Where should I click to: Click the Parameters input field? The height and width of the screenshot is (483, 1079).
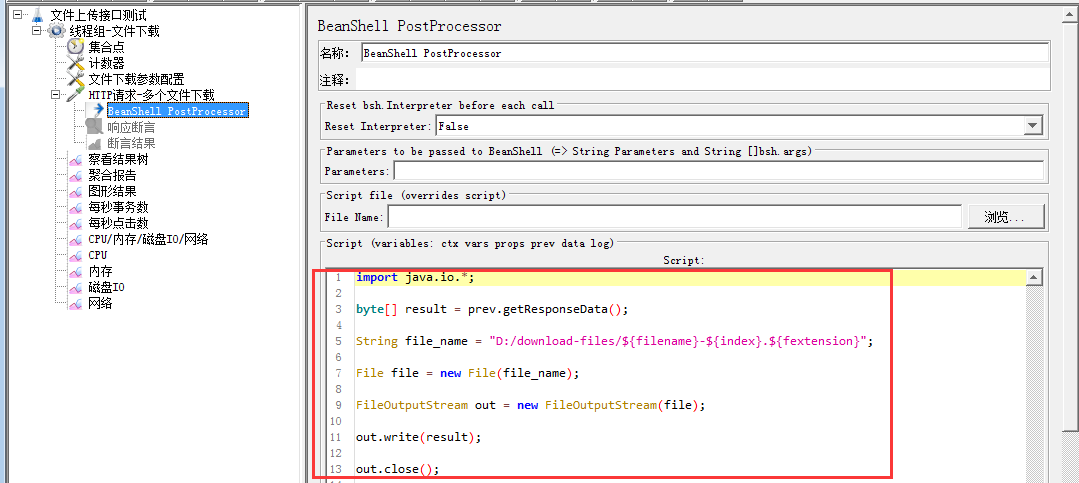(717, 171)
